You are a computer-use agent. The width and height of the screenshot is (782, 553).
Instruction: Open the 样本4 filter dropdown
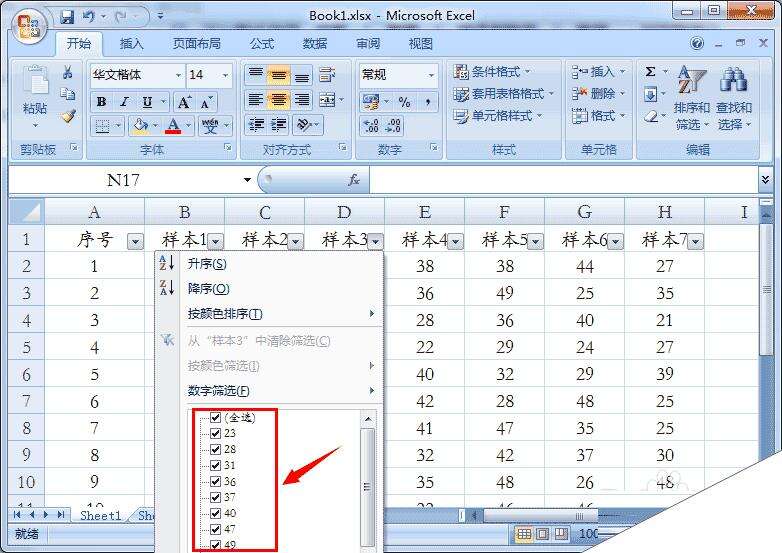pos(455,242)
